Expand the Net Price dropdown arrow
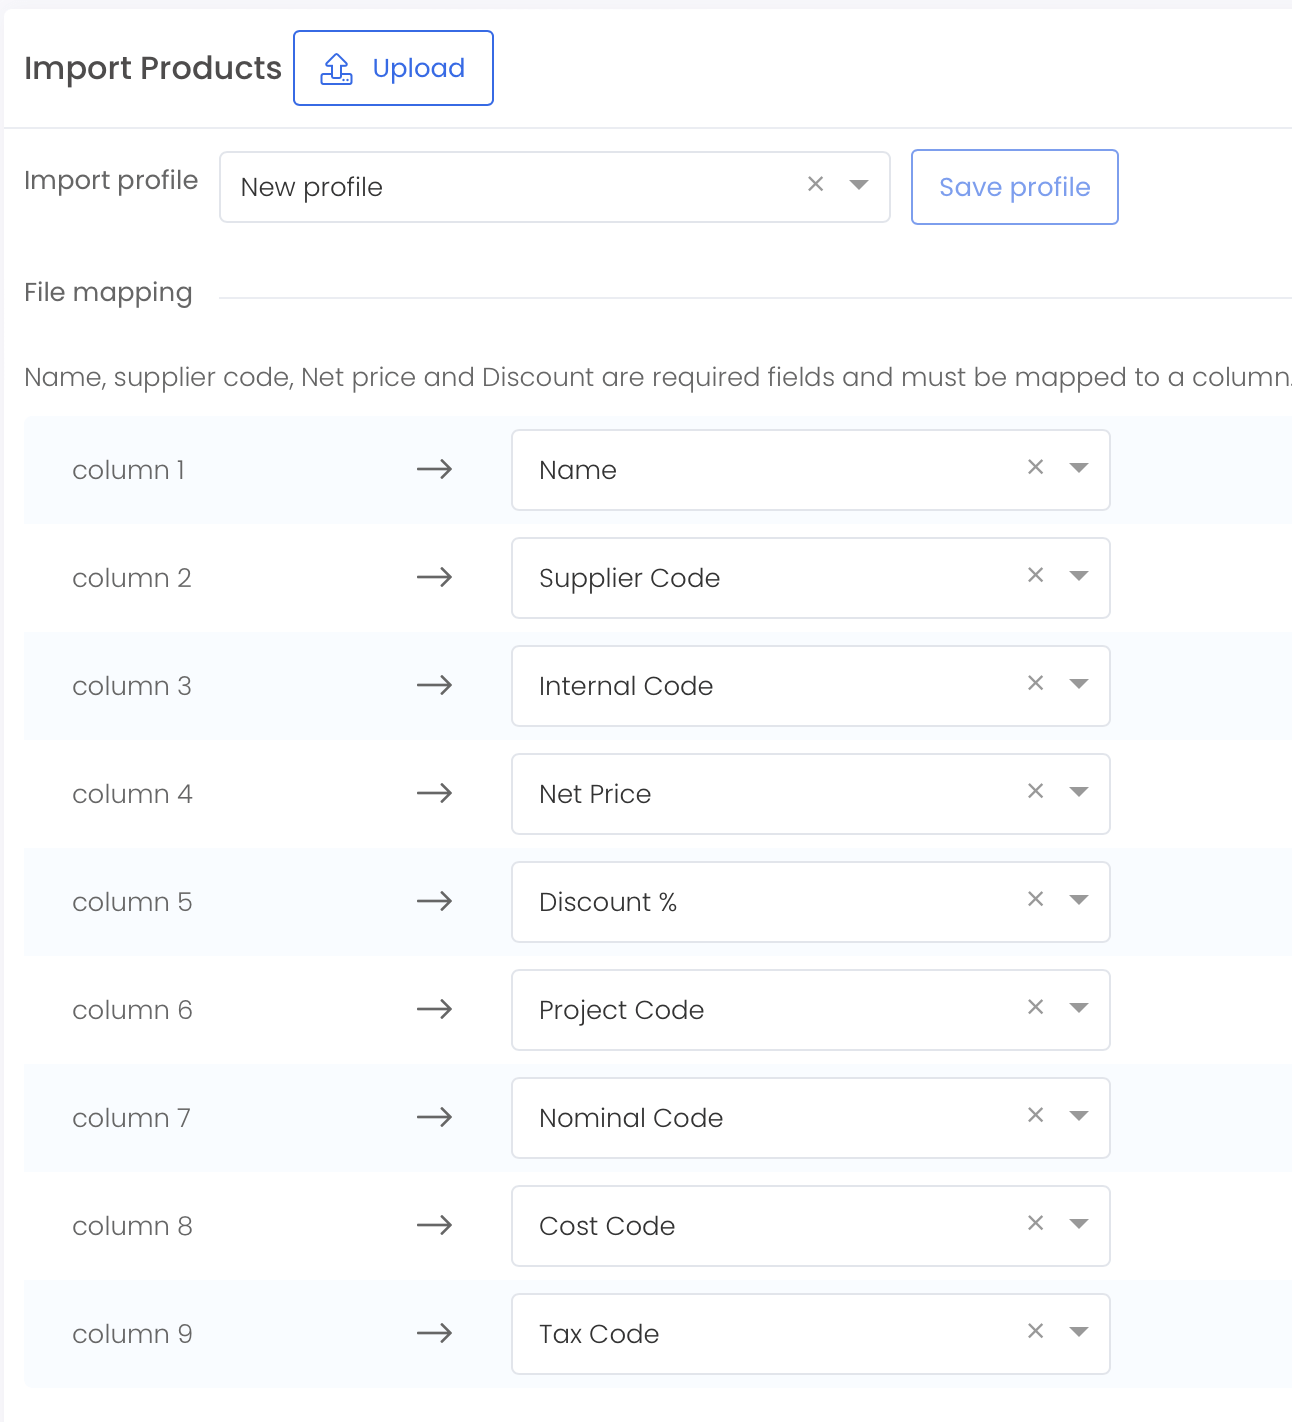Screen dimensions: 1292x1422 [1078, 791]
